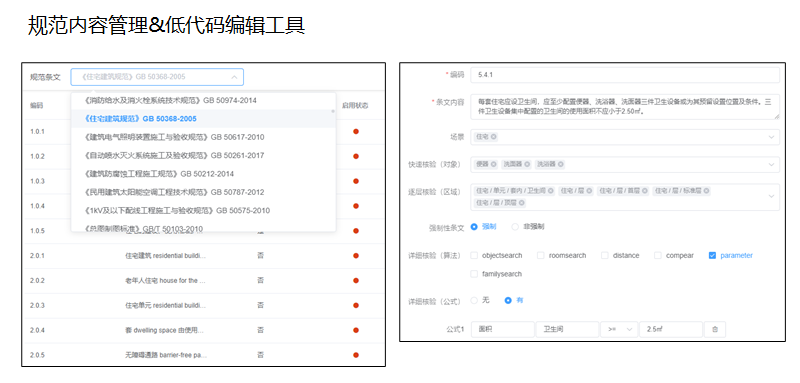The height and width of the screenshot is (383, 800).
Task: Remove the 住宅 / 层 tag's x icon
Action: pos(589,191)
